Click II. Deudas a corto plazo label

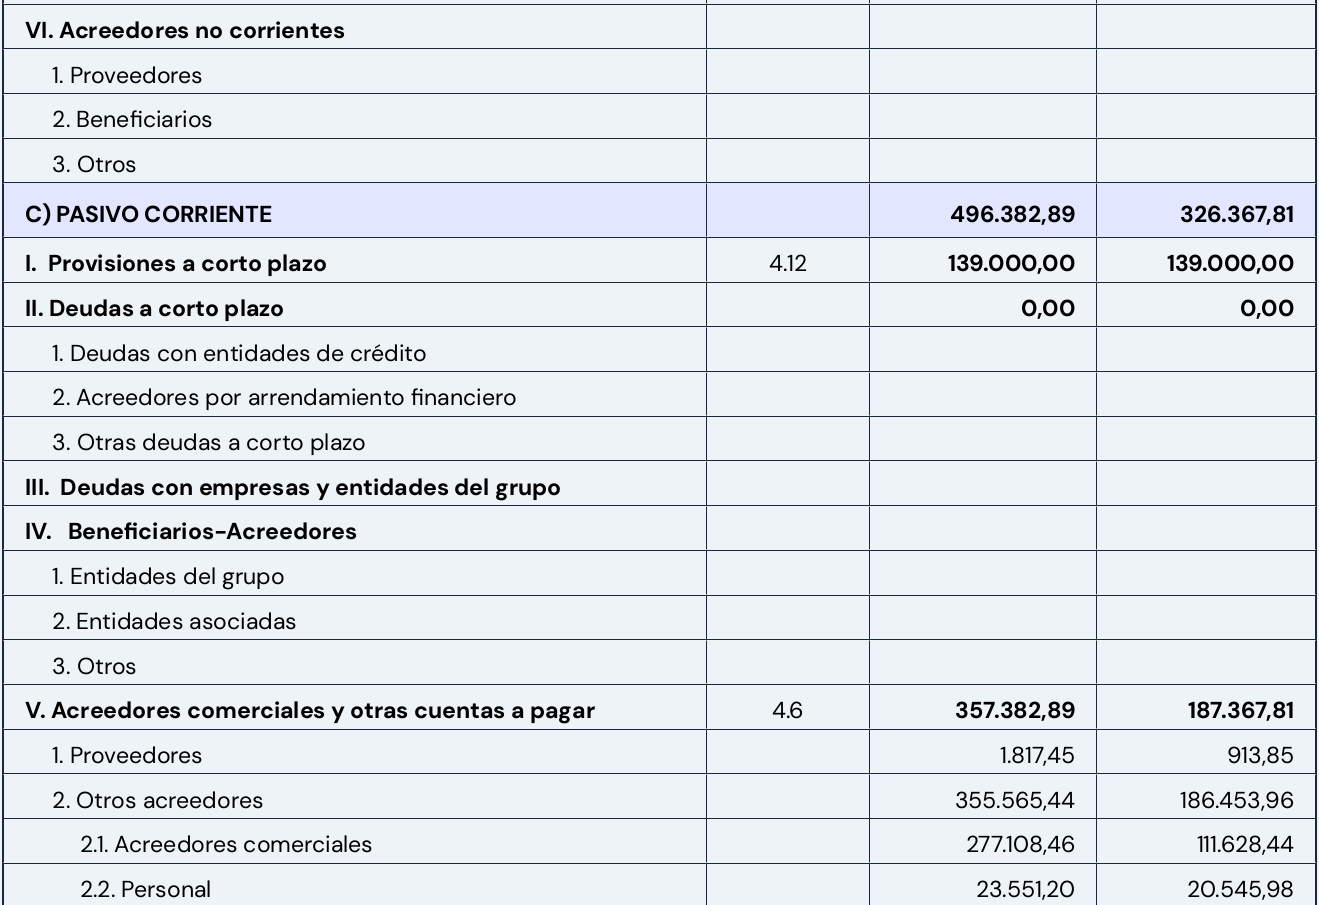point(154,308)
